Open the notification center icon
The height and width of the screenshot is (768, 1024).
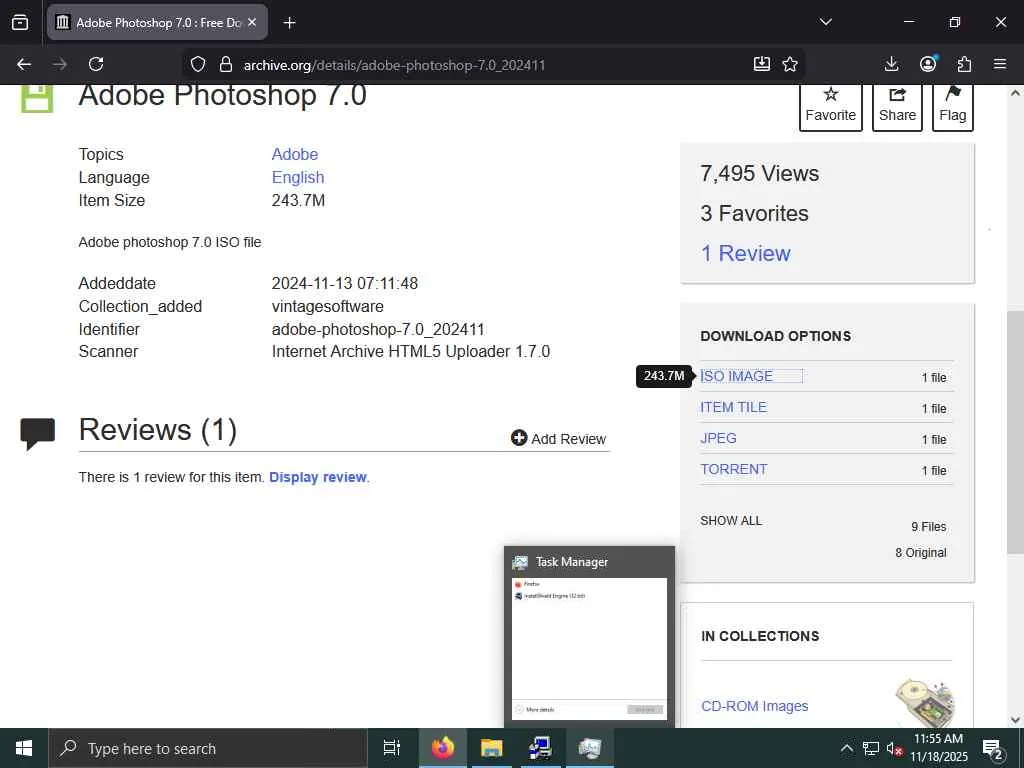click(x=992, y=748)
